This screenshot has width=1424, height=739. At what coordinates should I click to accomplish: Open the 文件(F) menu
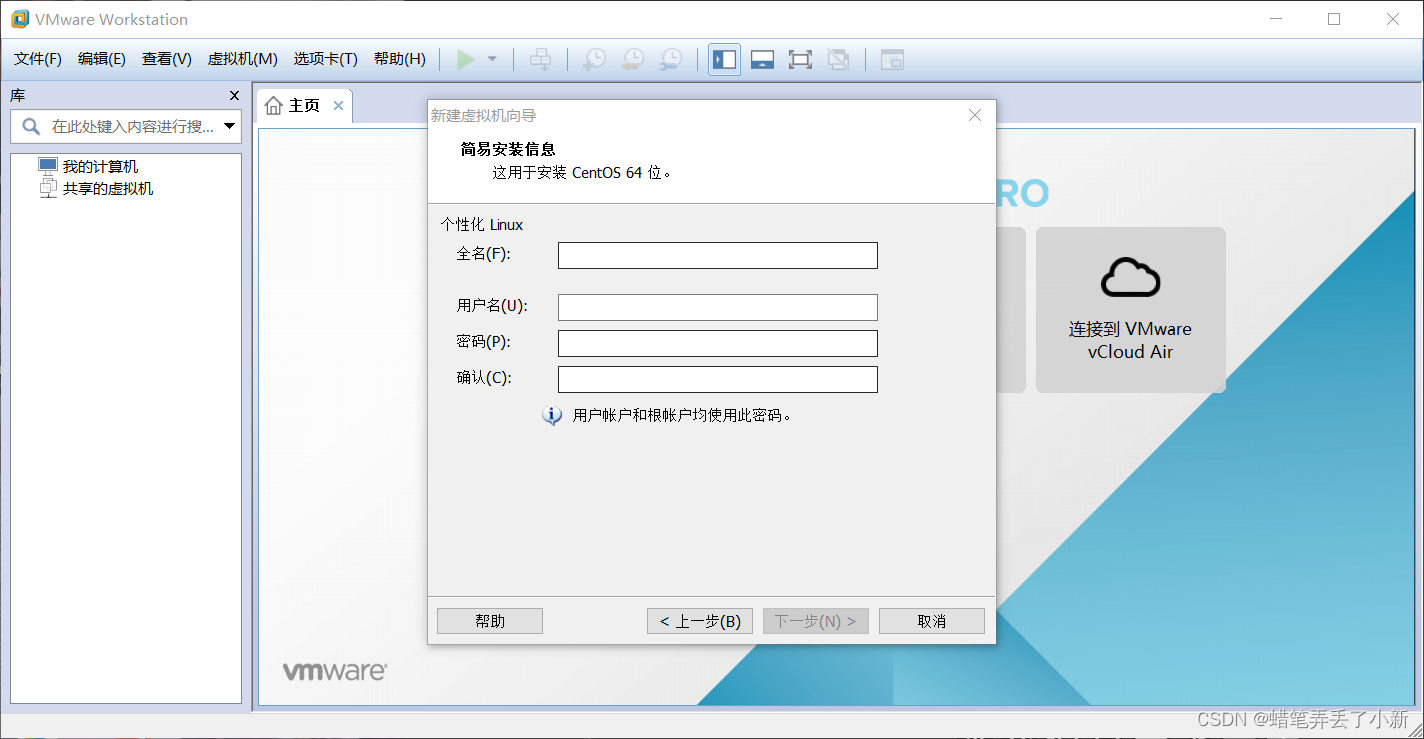tap(38, 59)
